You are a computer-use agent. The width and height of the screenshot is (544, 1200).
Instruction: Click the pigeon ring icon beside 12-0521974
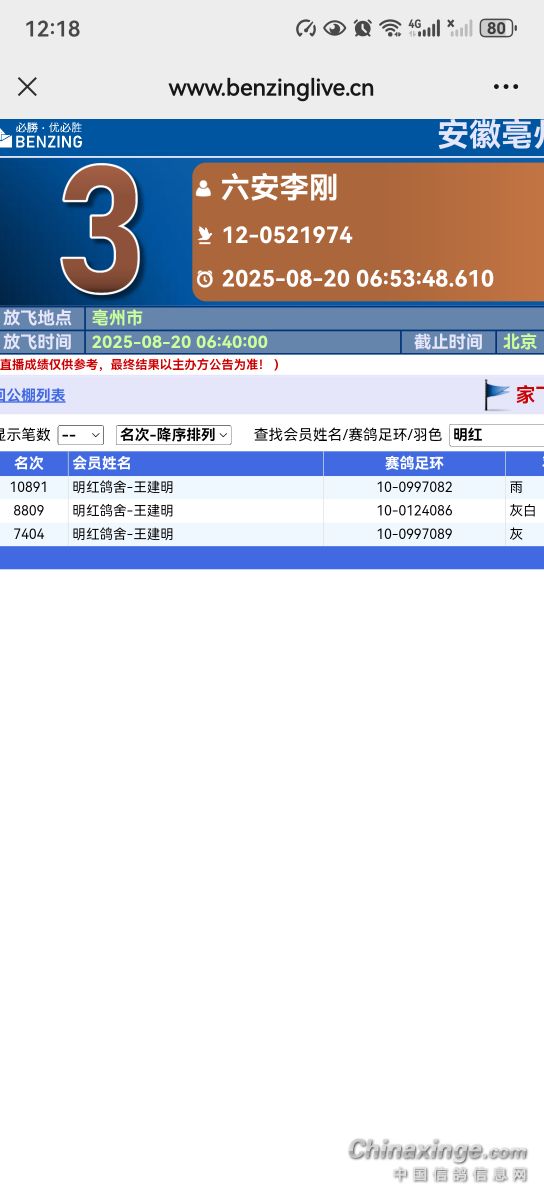(205, 236)
